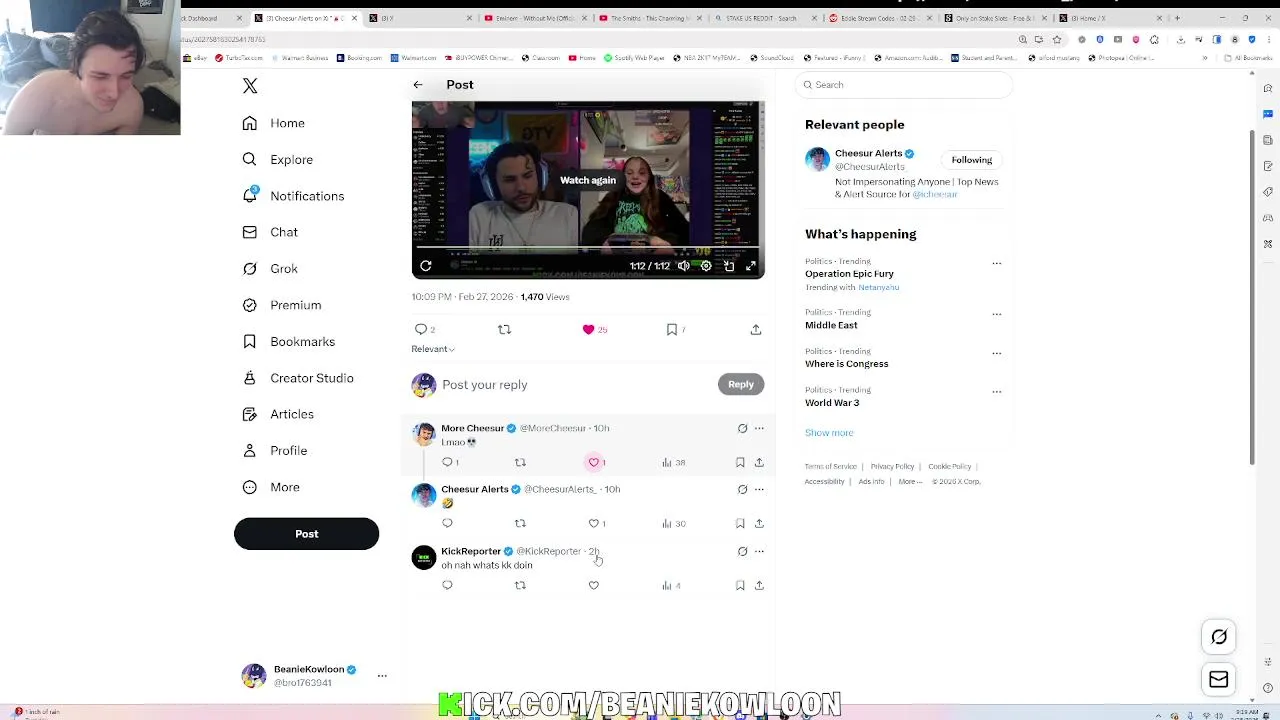Viewport: 1280px width, 720px height.
Task: Open Profile in the sidebar
Action: point(275,451)
